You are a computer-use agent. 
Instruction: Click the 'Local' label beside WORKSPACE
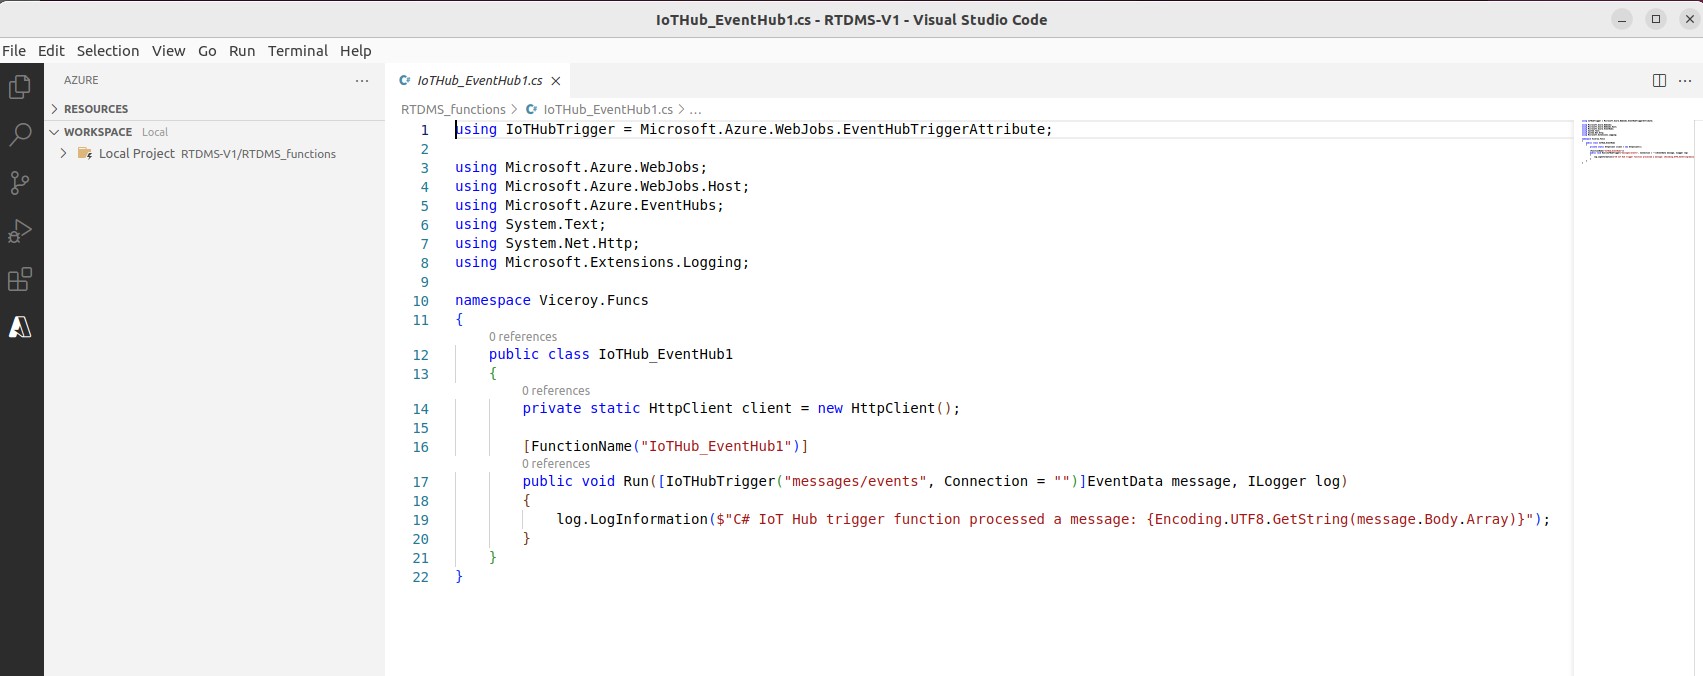pyautogui.click(x=155, y=132)
